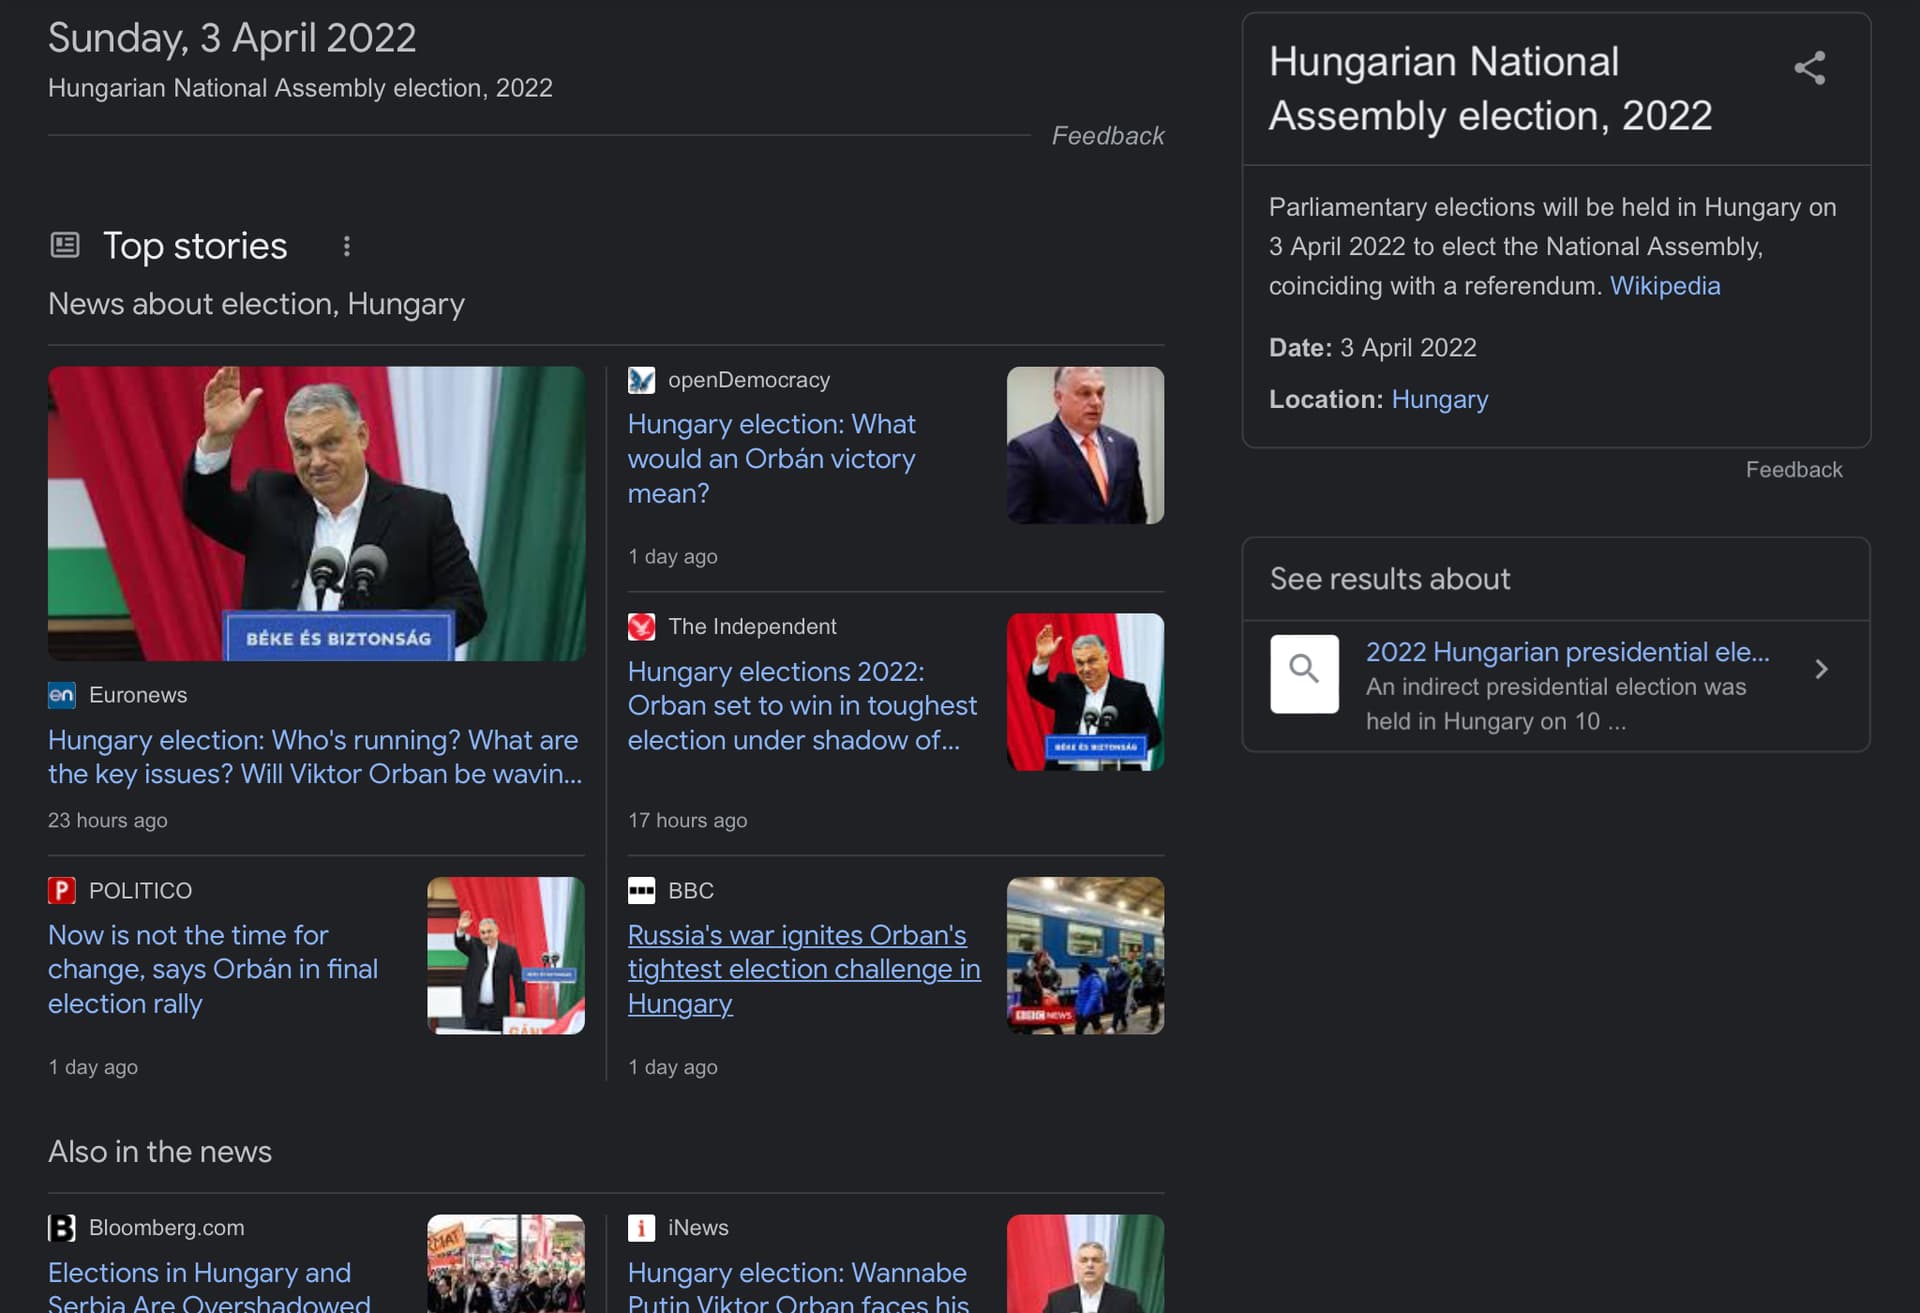Click the Euronews source logo

(62, 695)
